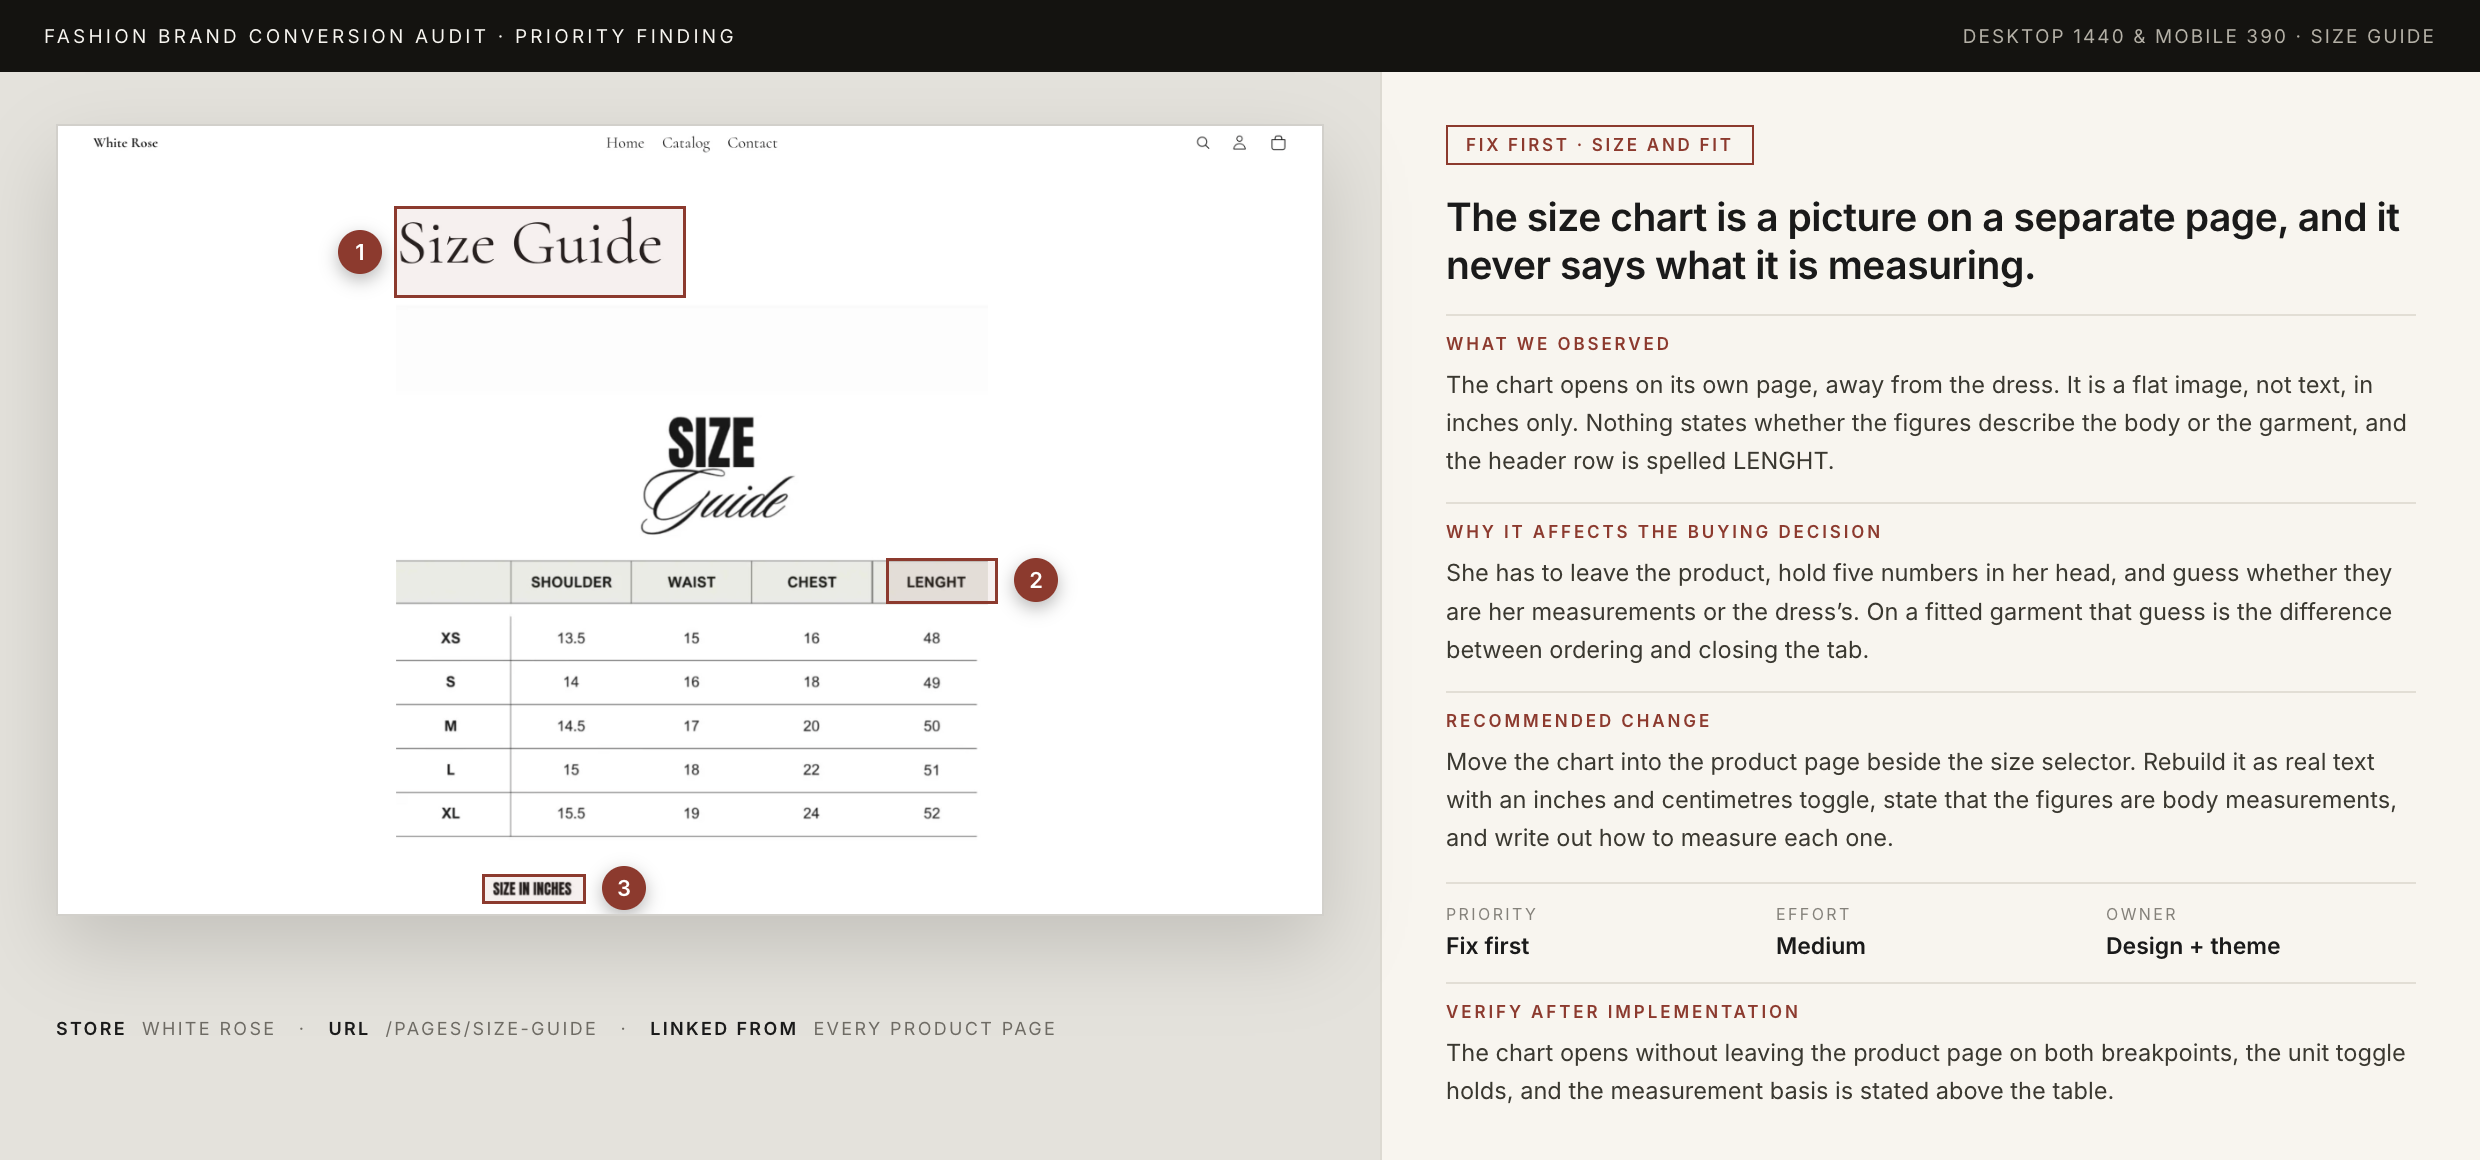Click the Size Guide page heading
Screen dimensions: 2480x1160
[x=531, y=244]
